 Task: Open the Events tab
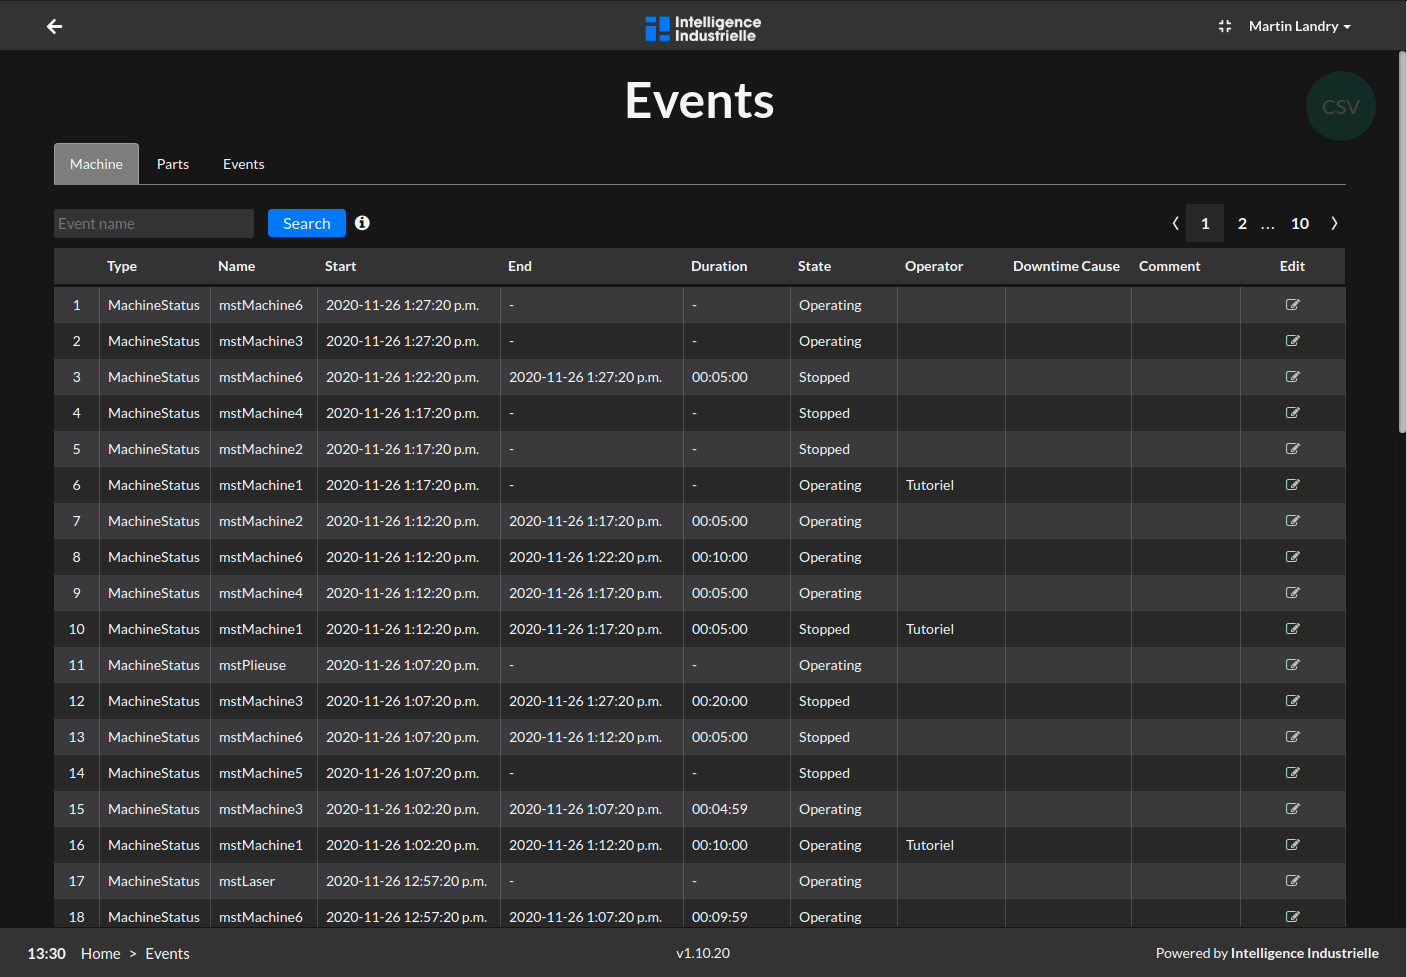(244, 164)
